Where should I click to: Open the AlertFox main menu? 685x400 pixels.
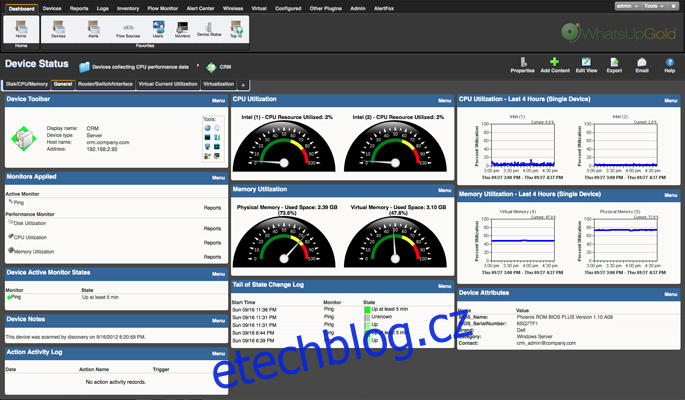point(384,8)
